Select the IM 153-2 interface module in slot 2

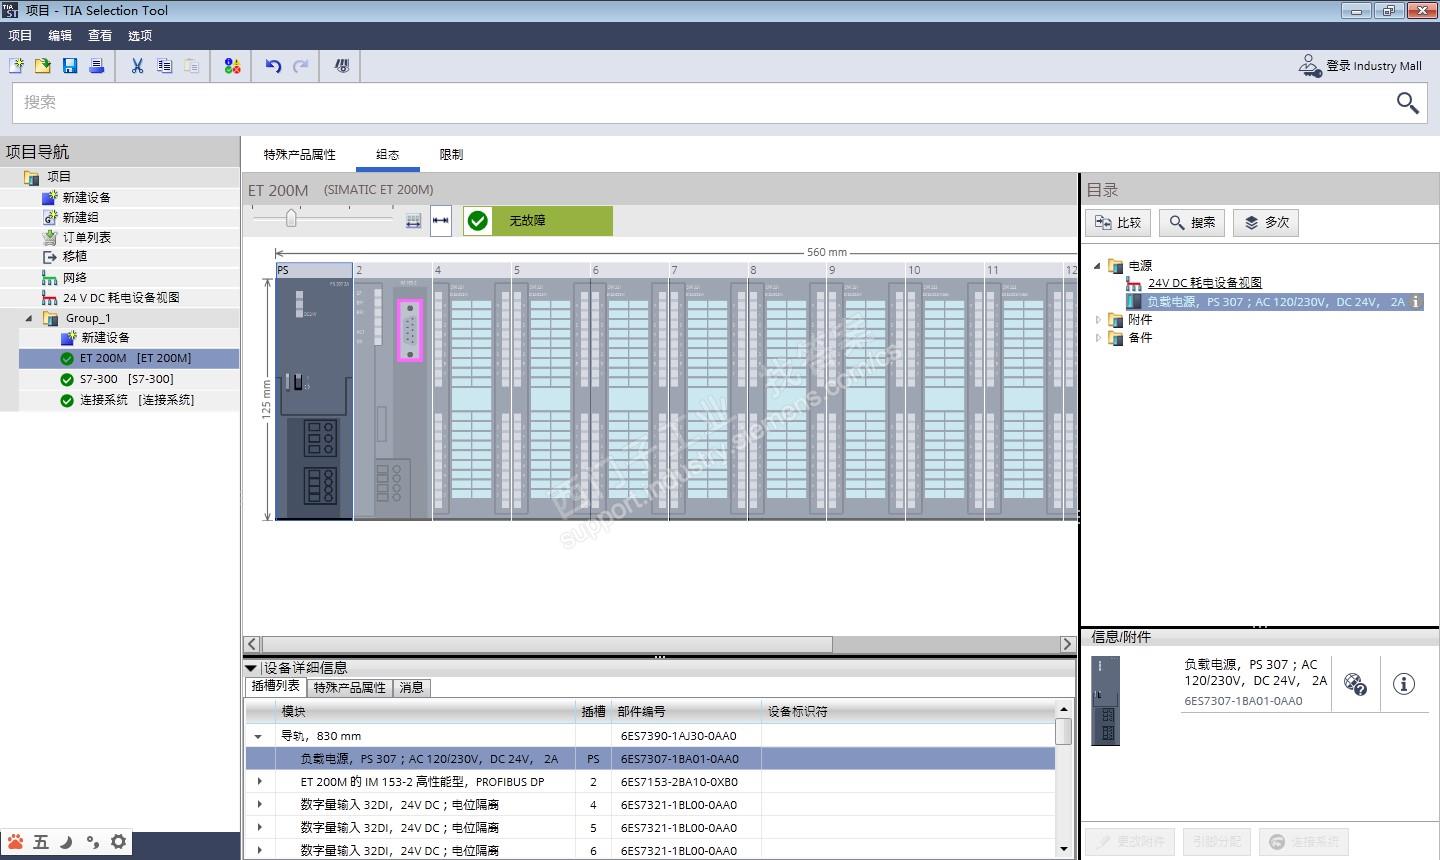[393, 398]
